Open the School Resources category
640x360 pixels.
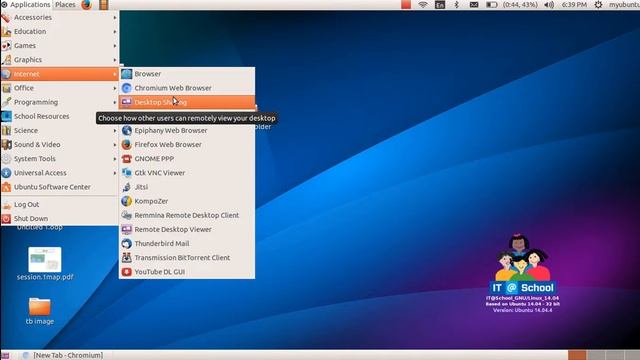click(60, 116)
